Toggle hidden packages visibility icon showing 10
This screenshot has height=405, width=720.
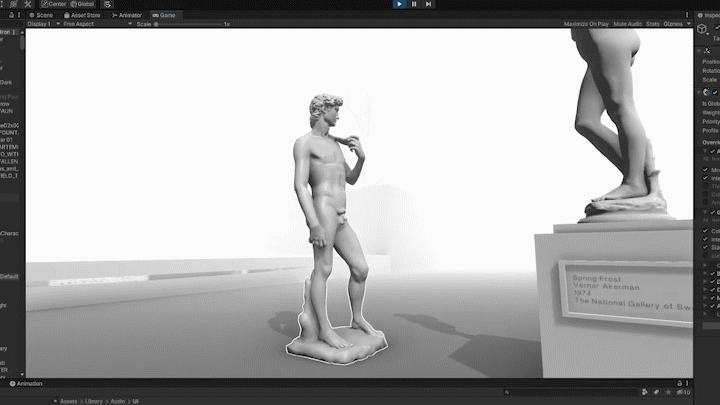pos(683,392)
